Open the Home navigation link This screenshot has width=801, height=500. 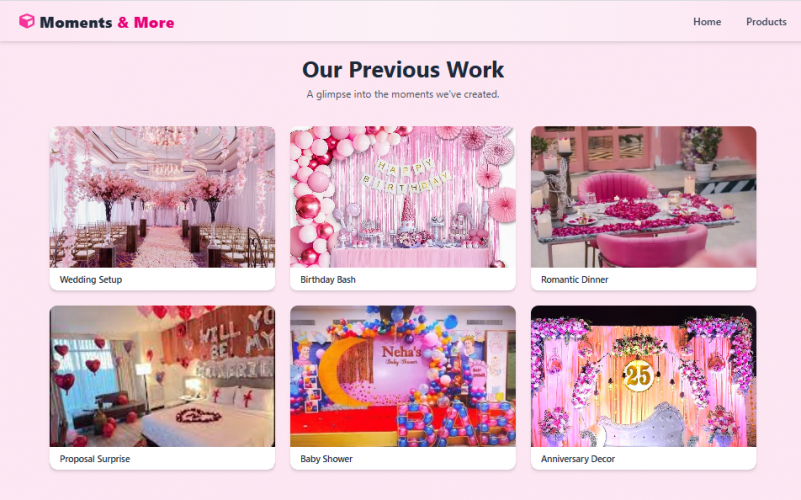click(707, 21)
